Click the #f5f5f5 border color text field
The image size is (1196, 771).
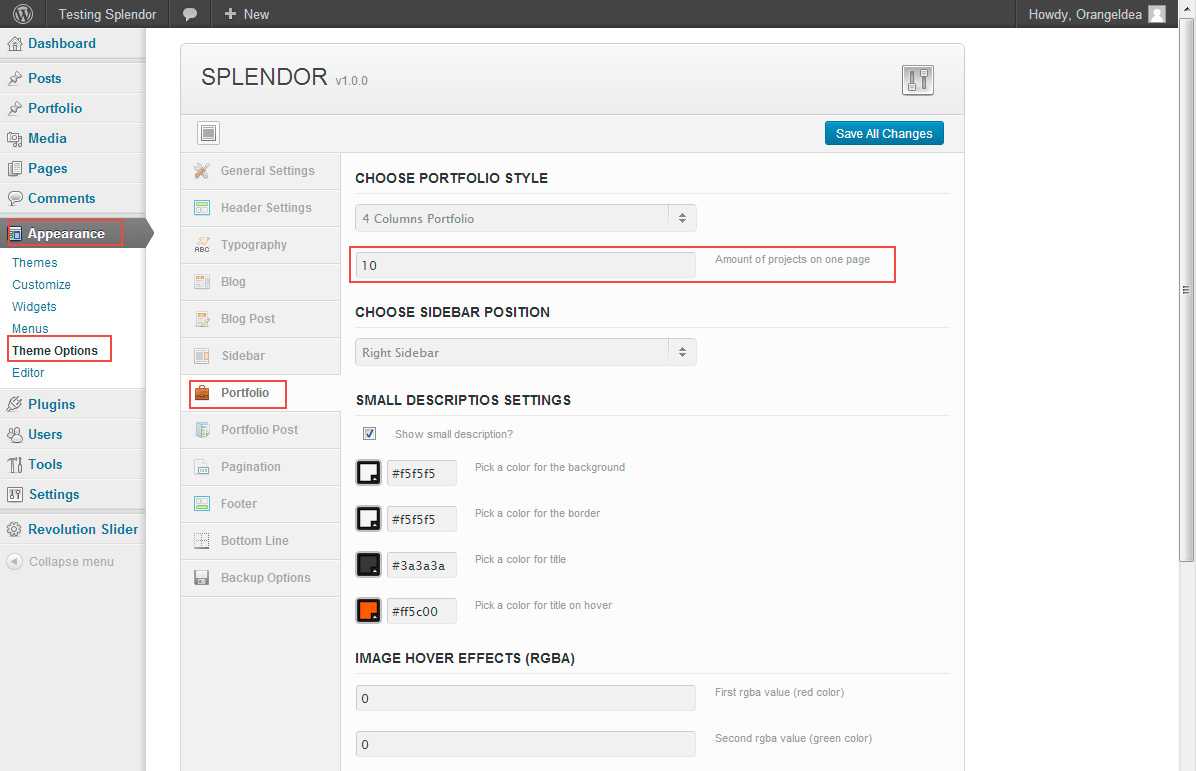click(422, 519)
